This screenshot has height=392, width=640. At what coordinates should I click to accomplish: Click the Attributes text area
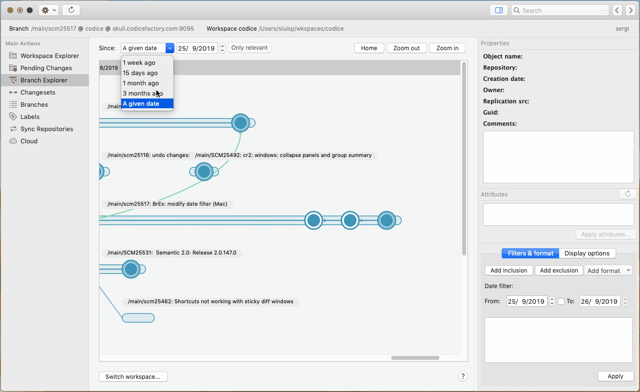[558, 214]
